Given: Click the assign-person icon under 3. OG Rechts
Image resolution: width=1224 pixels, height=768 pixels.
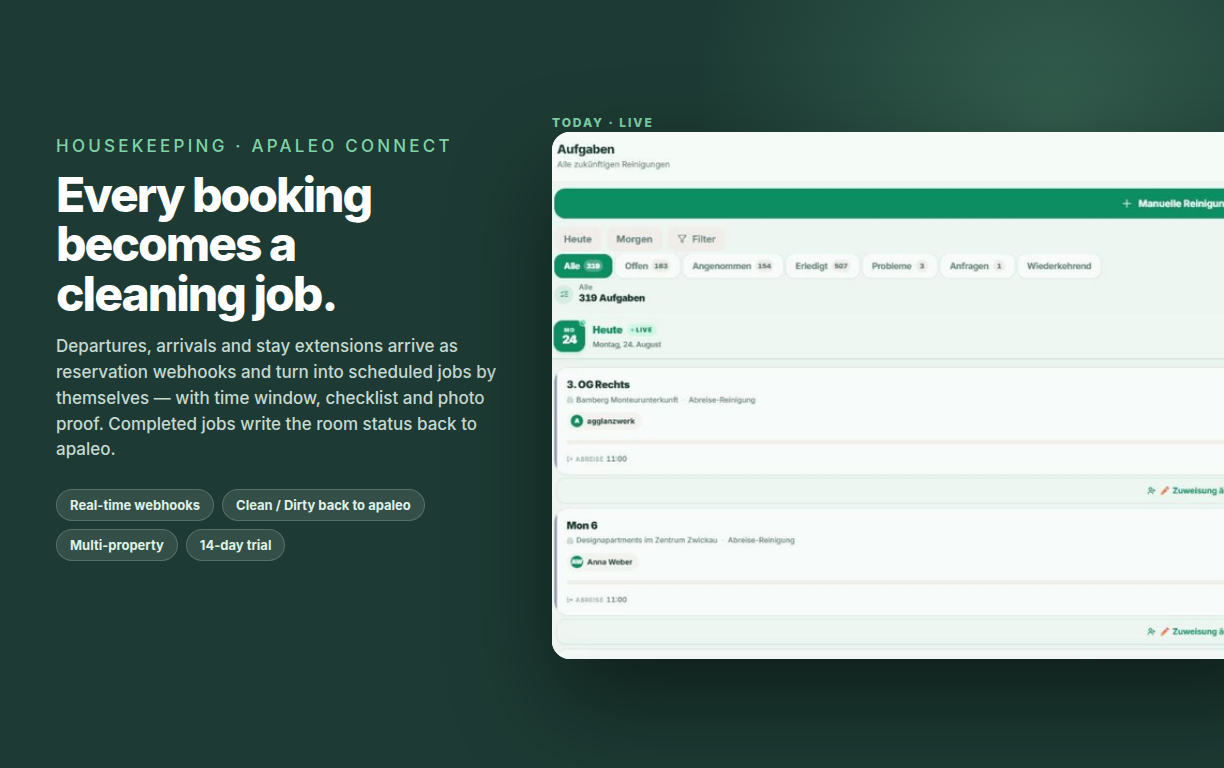Looking at the screenshot, I should coord(1151,491).
